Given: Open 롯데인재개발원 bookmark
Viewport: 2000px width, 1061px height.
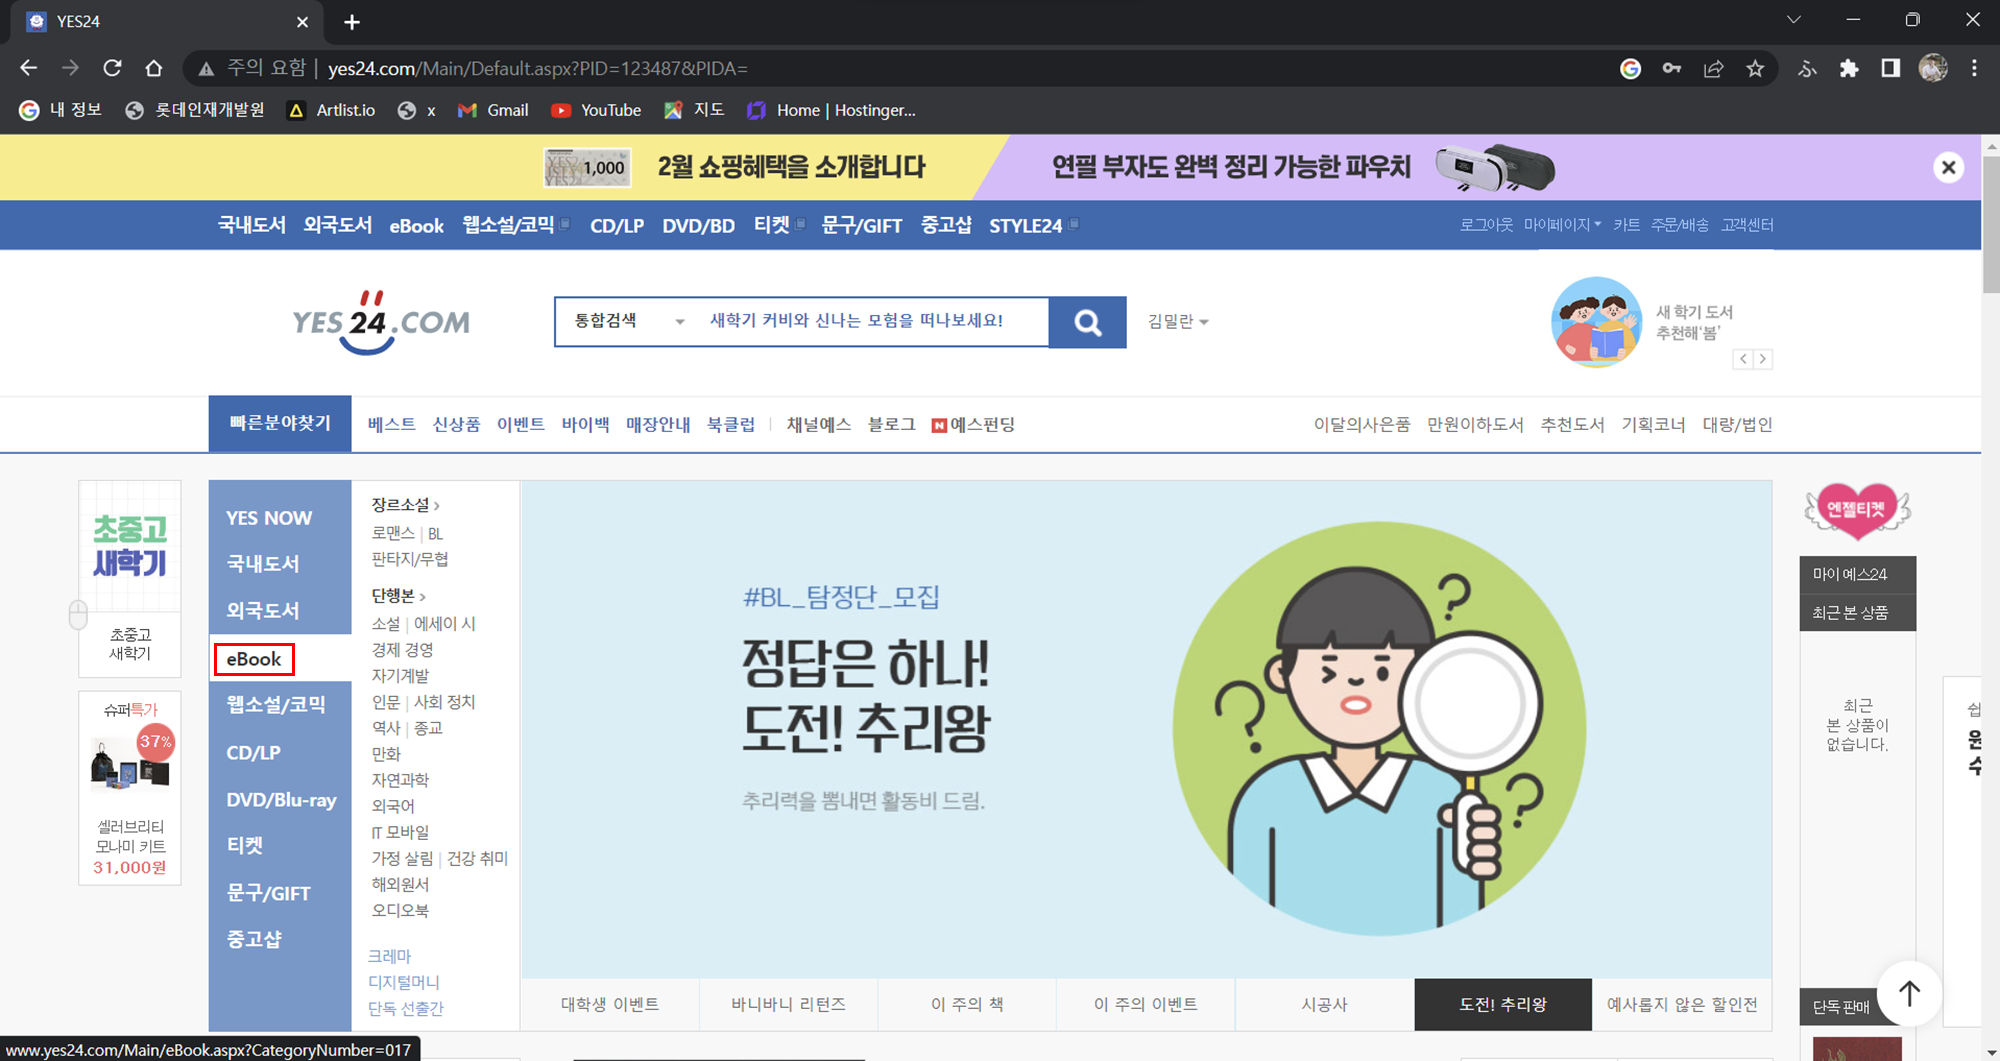Looking at the screenshot, I should pos(195,110).
